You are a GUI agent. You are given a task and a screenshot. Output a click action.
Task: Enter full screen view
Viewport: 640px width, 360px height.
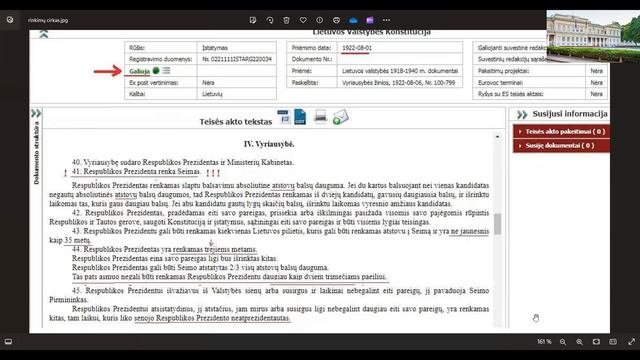click(631, 342)
